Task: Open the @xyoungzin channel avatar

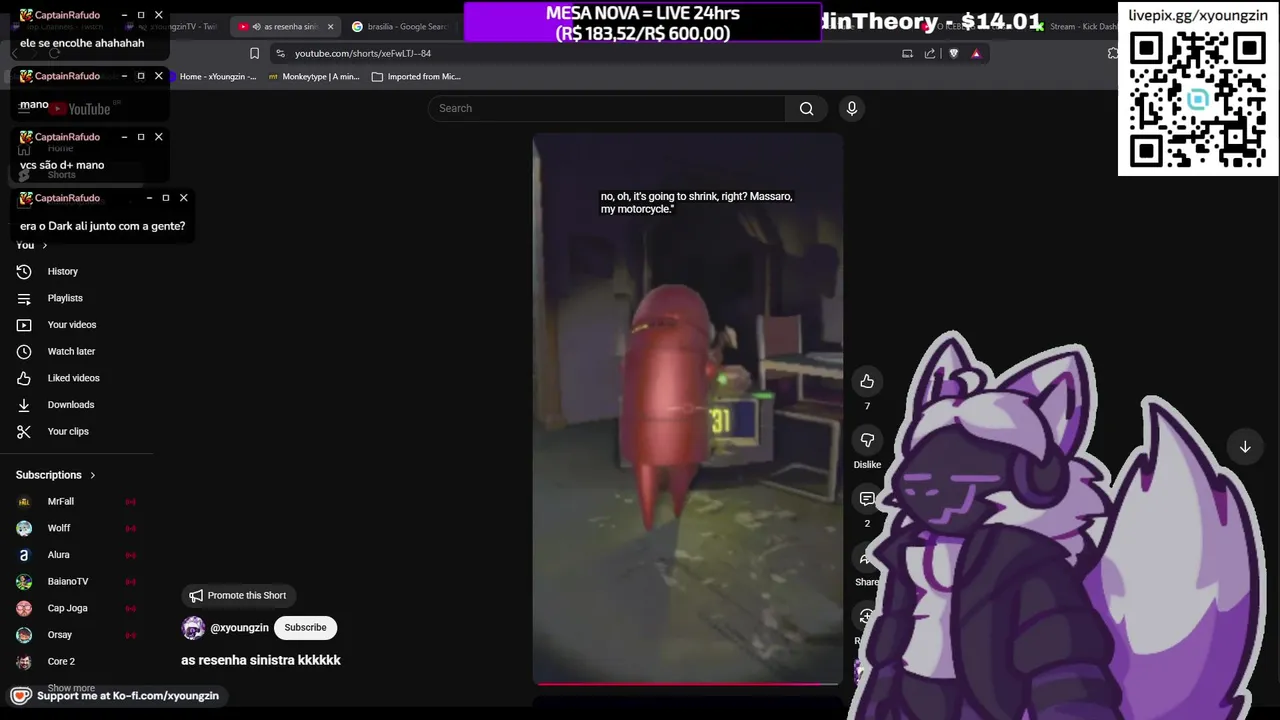Action: (x=193, y=628)
